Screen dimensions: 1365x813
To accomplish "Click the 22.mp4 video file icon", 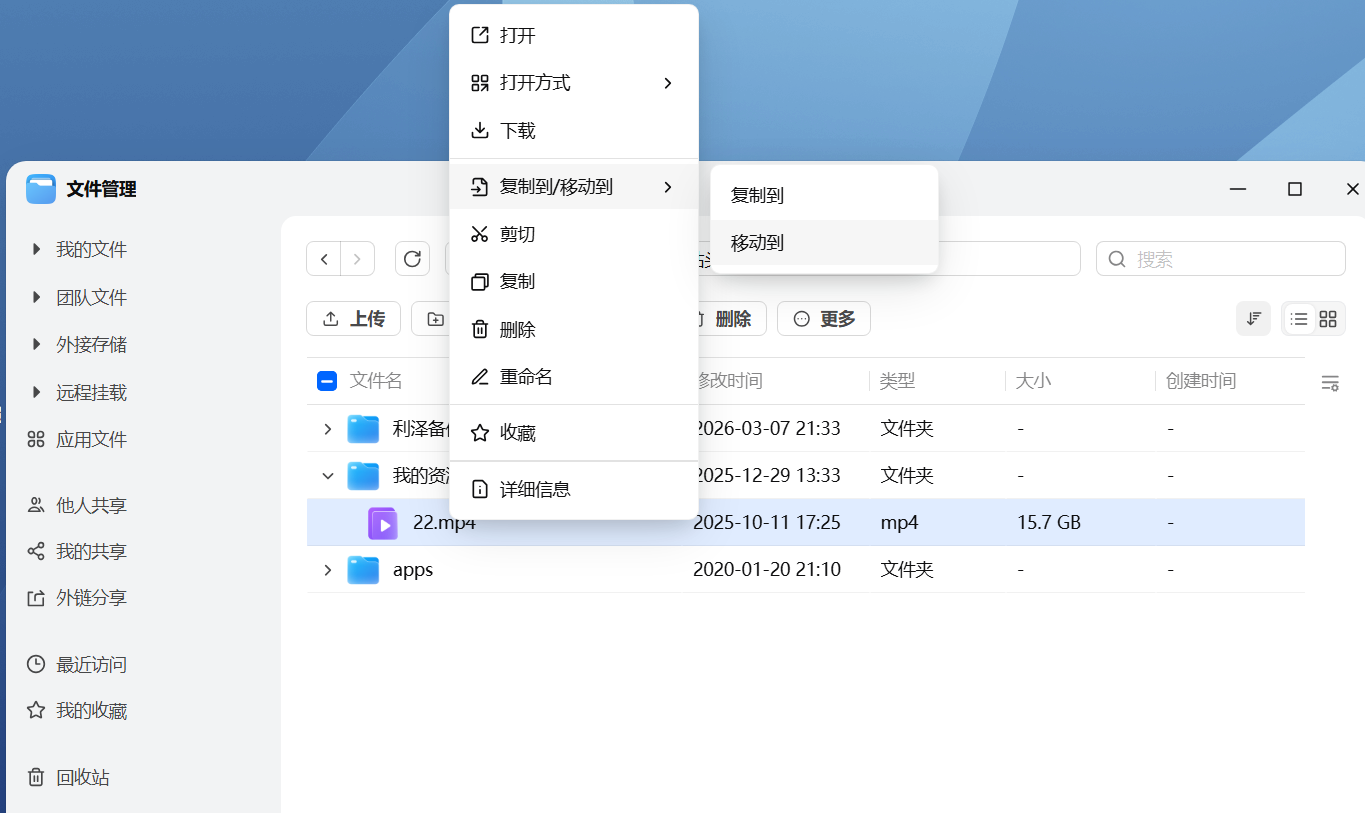I will (383, 523).
